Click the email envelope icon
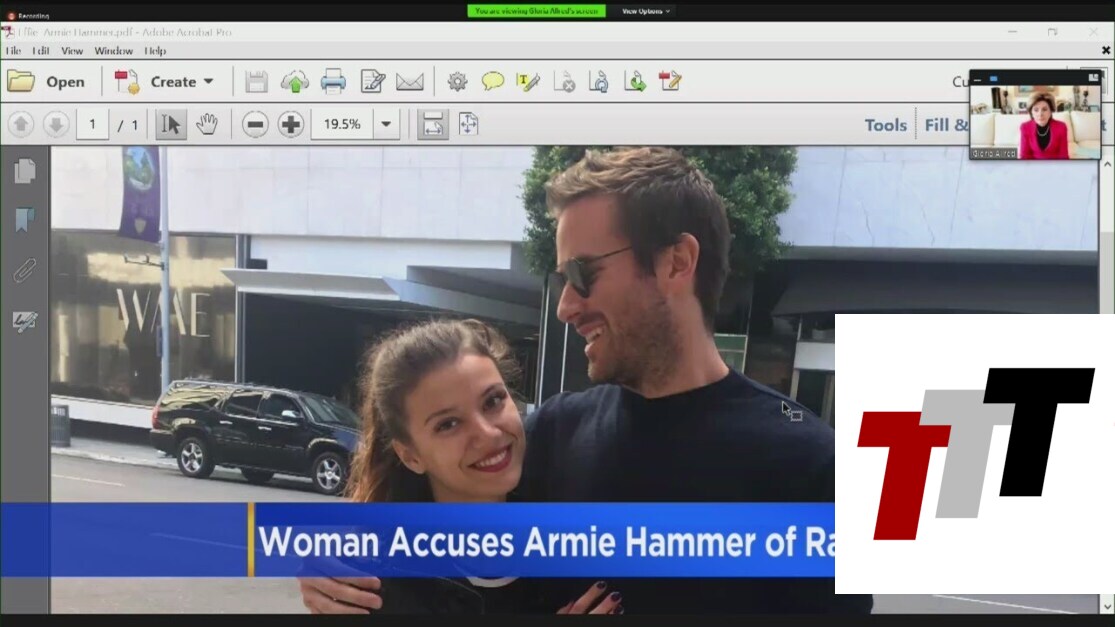The height and width of the screenshot is (627, 1115). click(410, 81)
